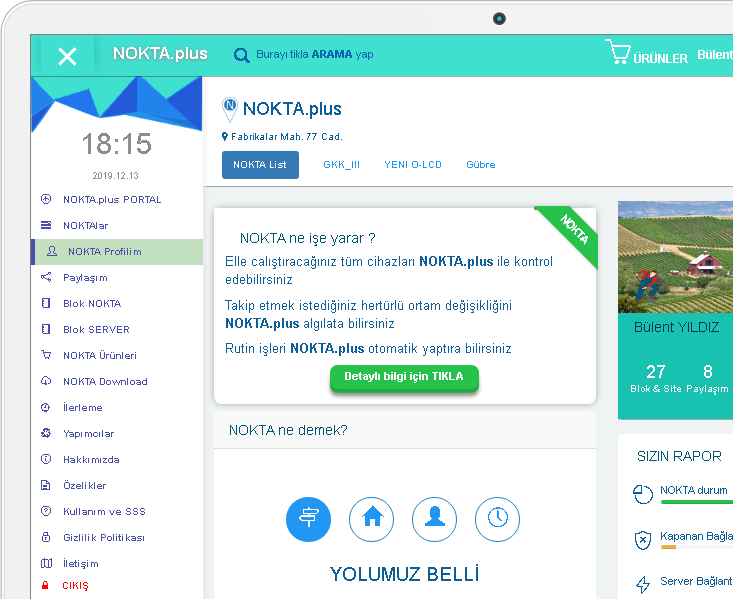Click Detaylı bilgi için TIKLA button
The width and height of the screenshot is (733, 599).
pyautogui.click(x=404, y=378)
